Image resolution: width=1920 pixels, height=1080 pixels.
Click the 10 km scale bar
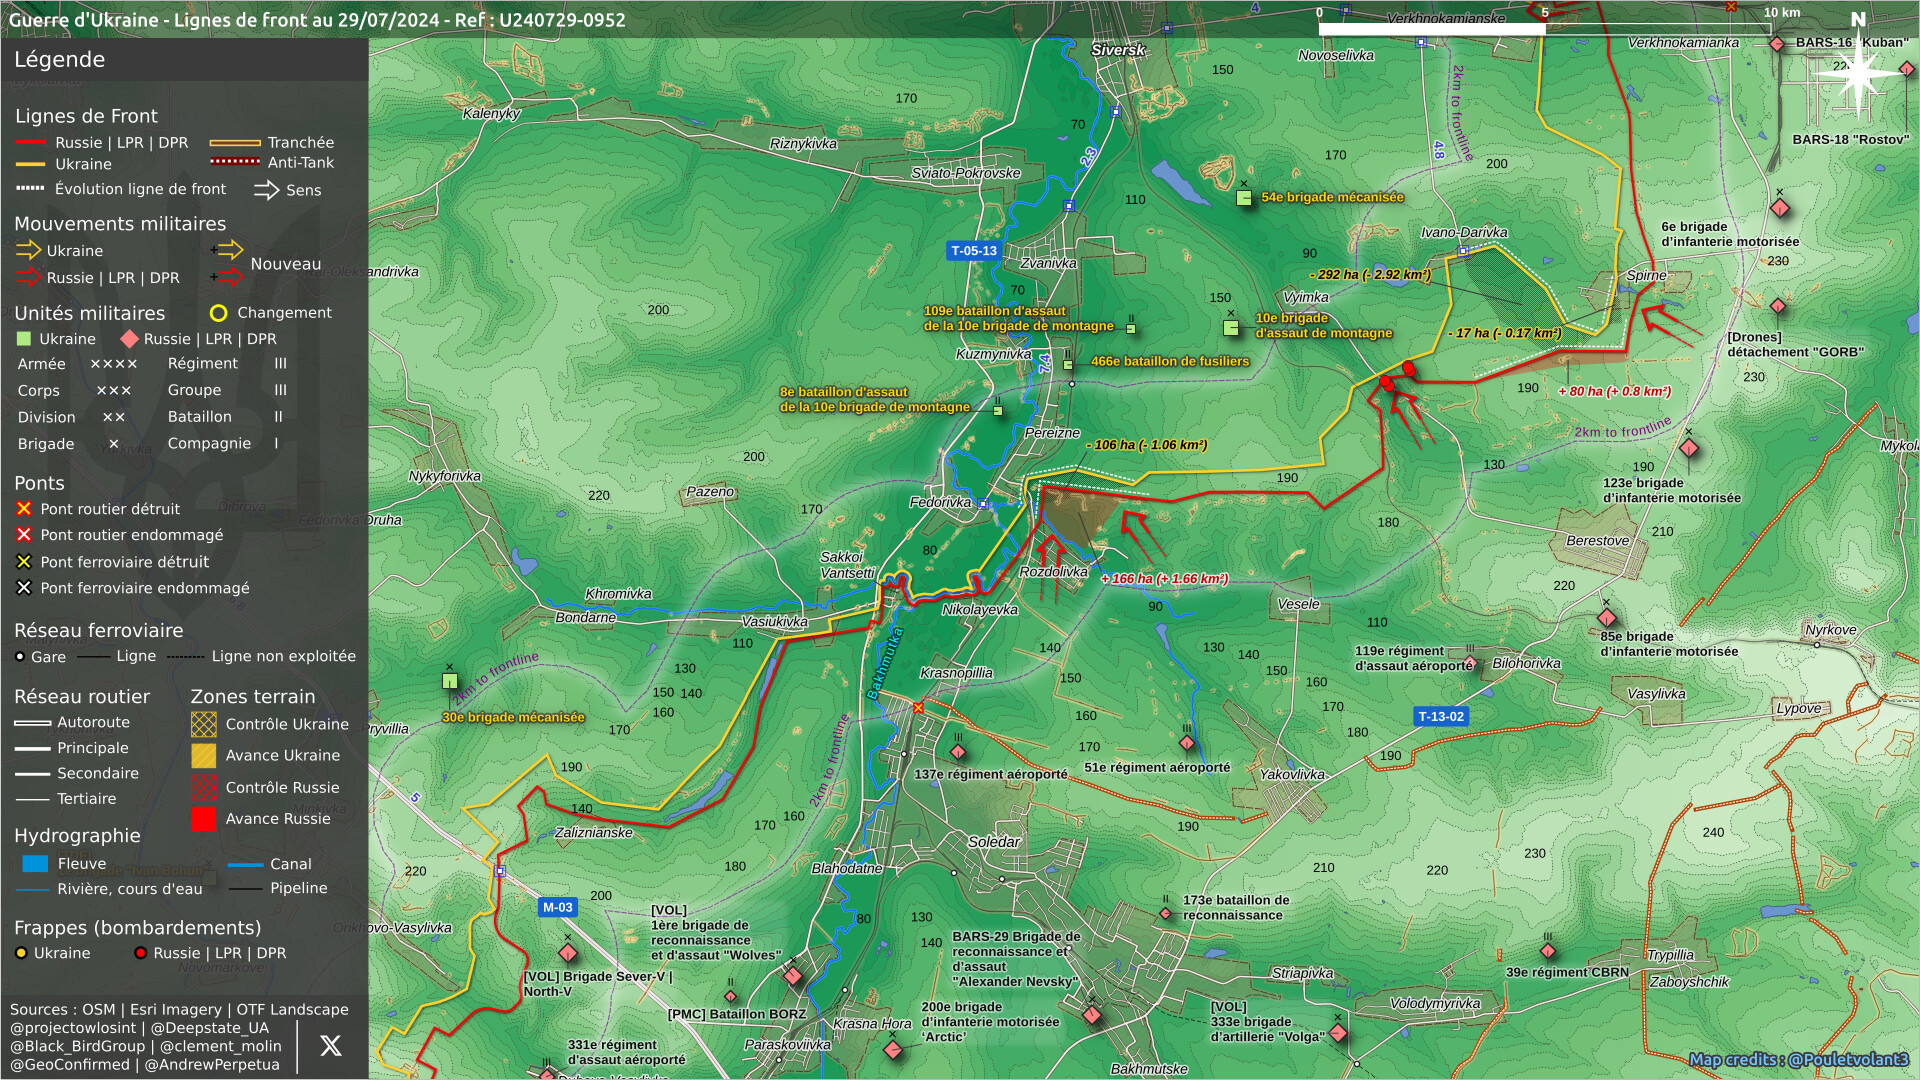pyautogui.click(x=1545, y=29)
